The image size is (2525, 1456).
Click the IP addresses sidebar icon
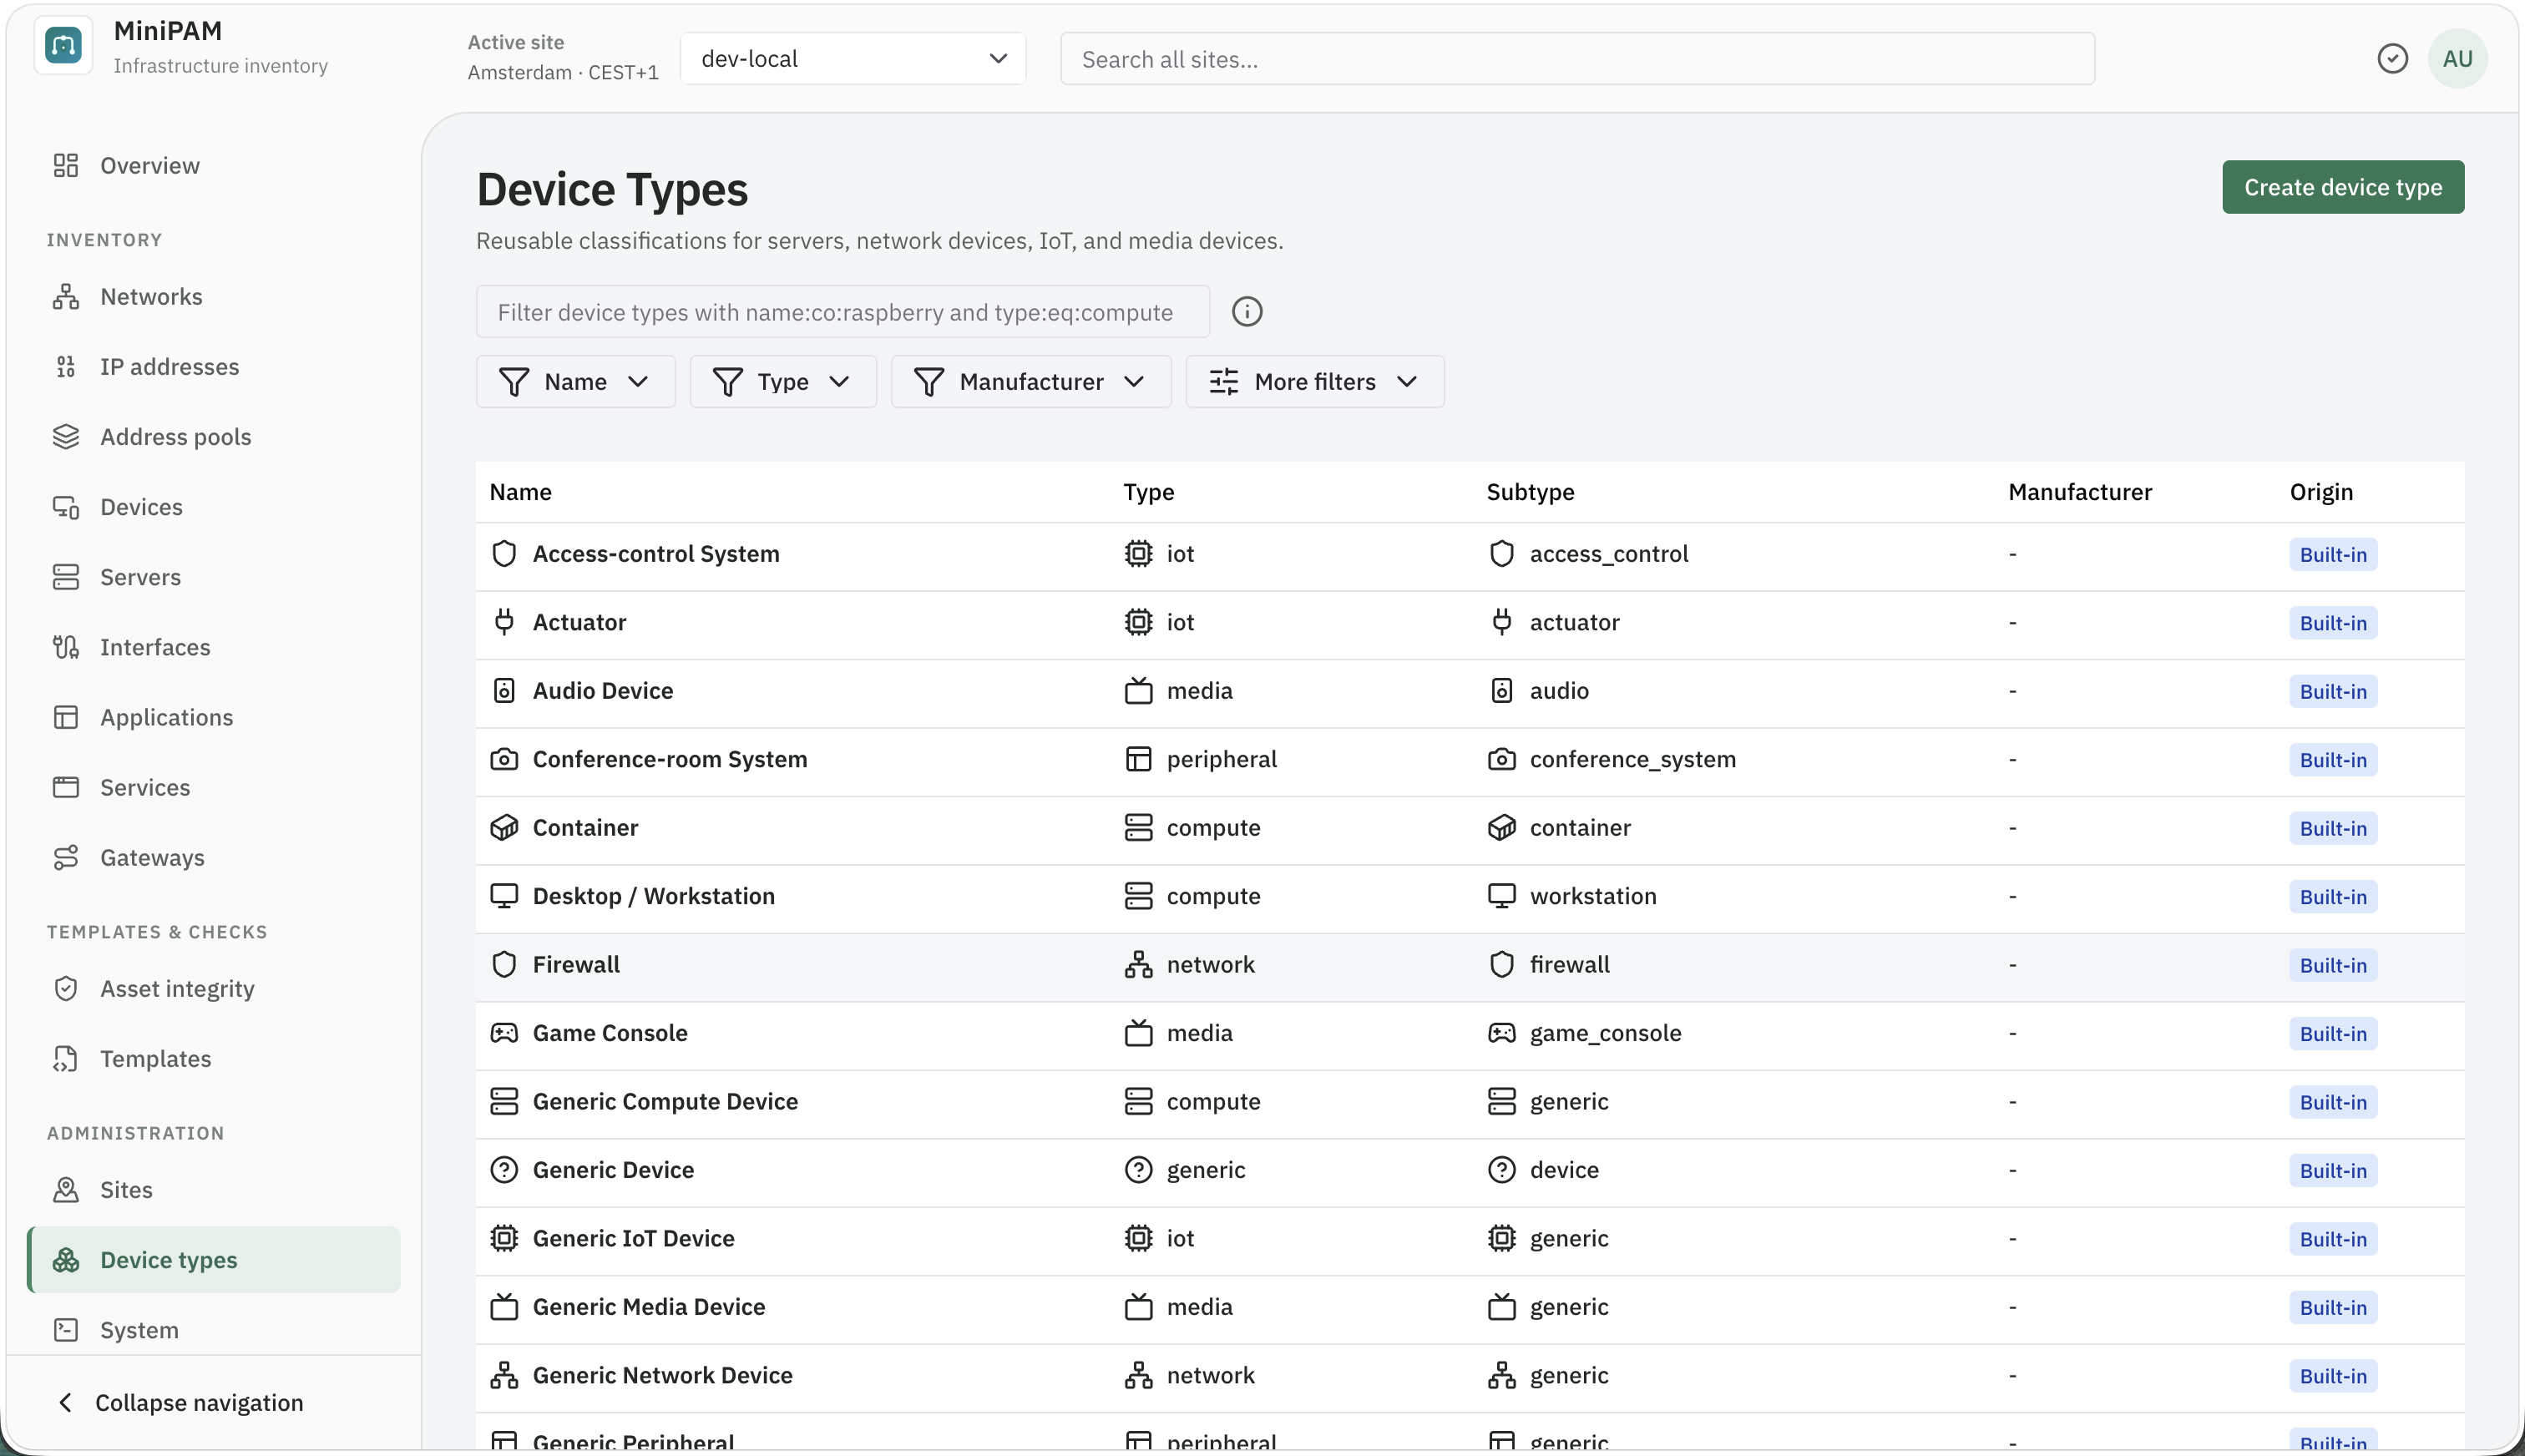click(66, 367)
